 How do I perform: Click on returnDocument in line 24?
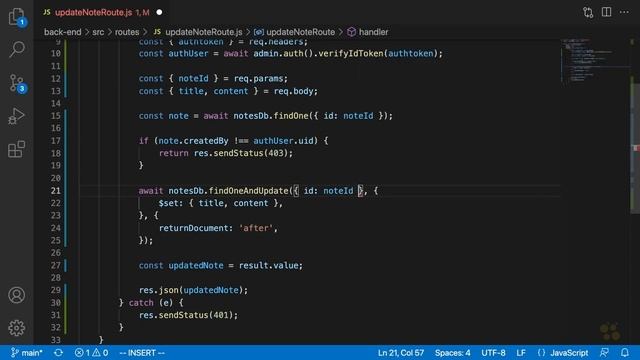tap(194, 228)
